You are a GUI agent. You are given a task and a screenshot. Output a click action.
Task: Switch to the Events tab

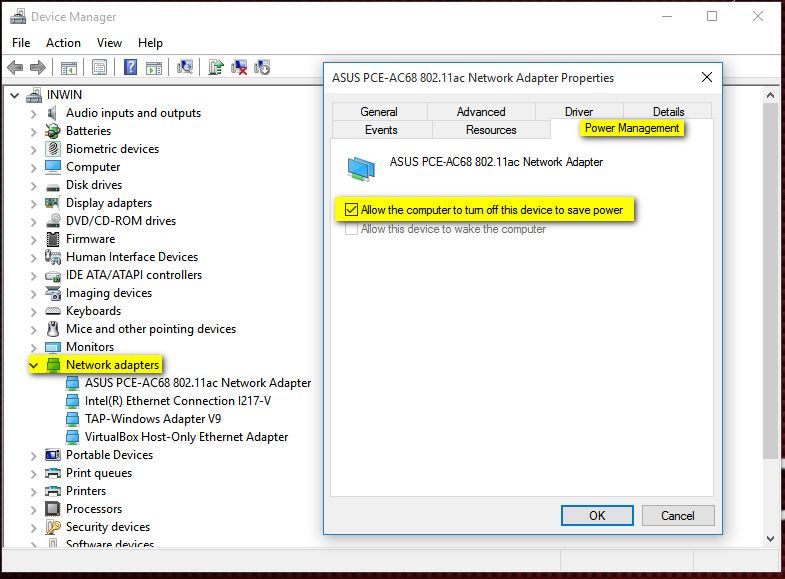pyautogui.click(x=381, y=130)
